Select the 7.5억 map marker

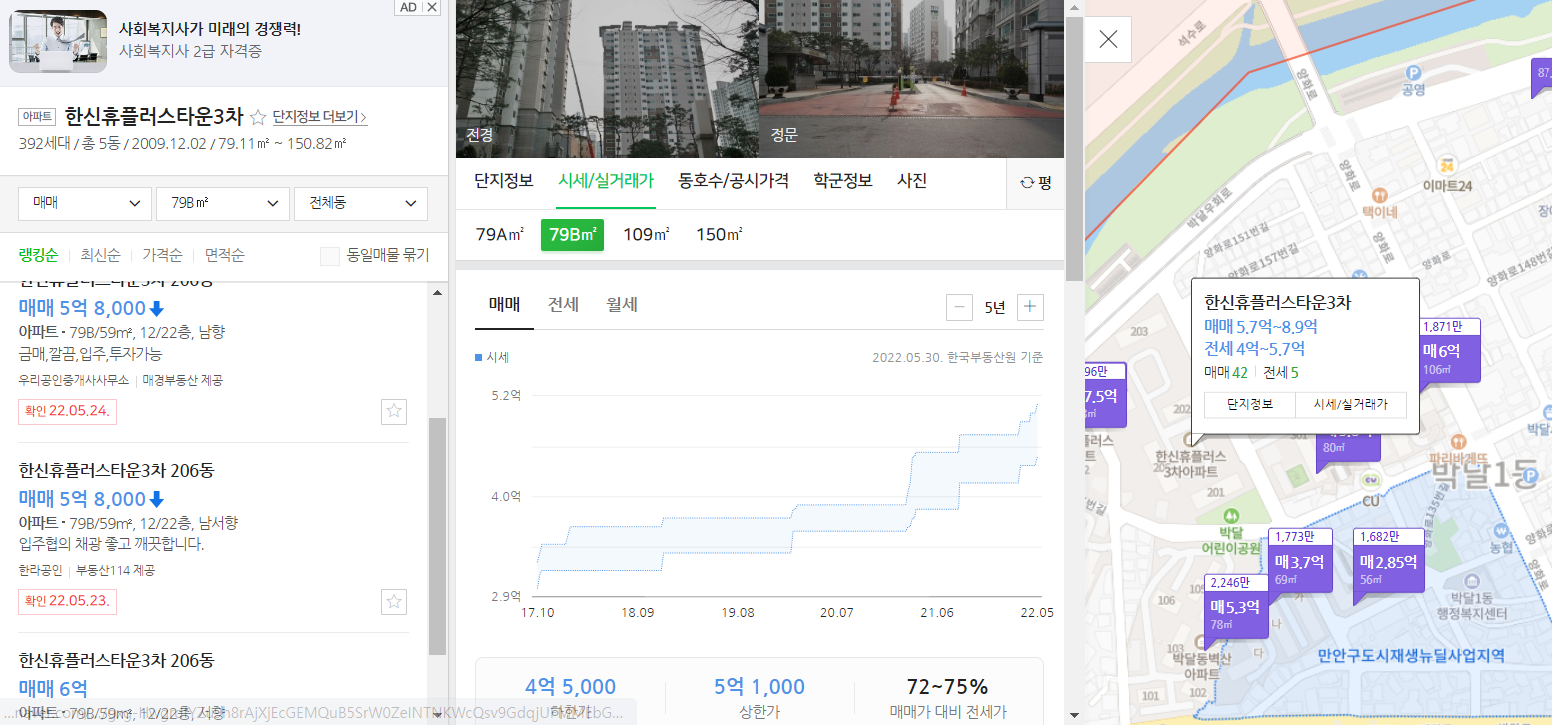pyautogui.click(x=1105, y=395)
